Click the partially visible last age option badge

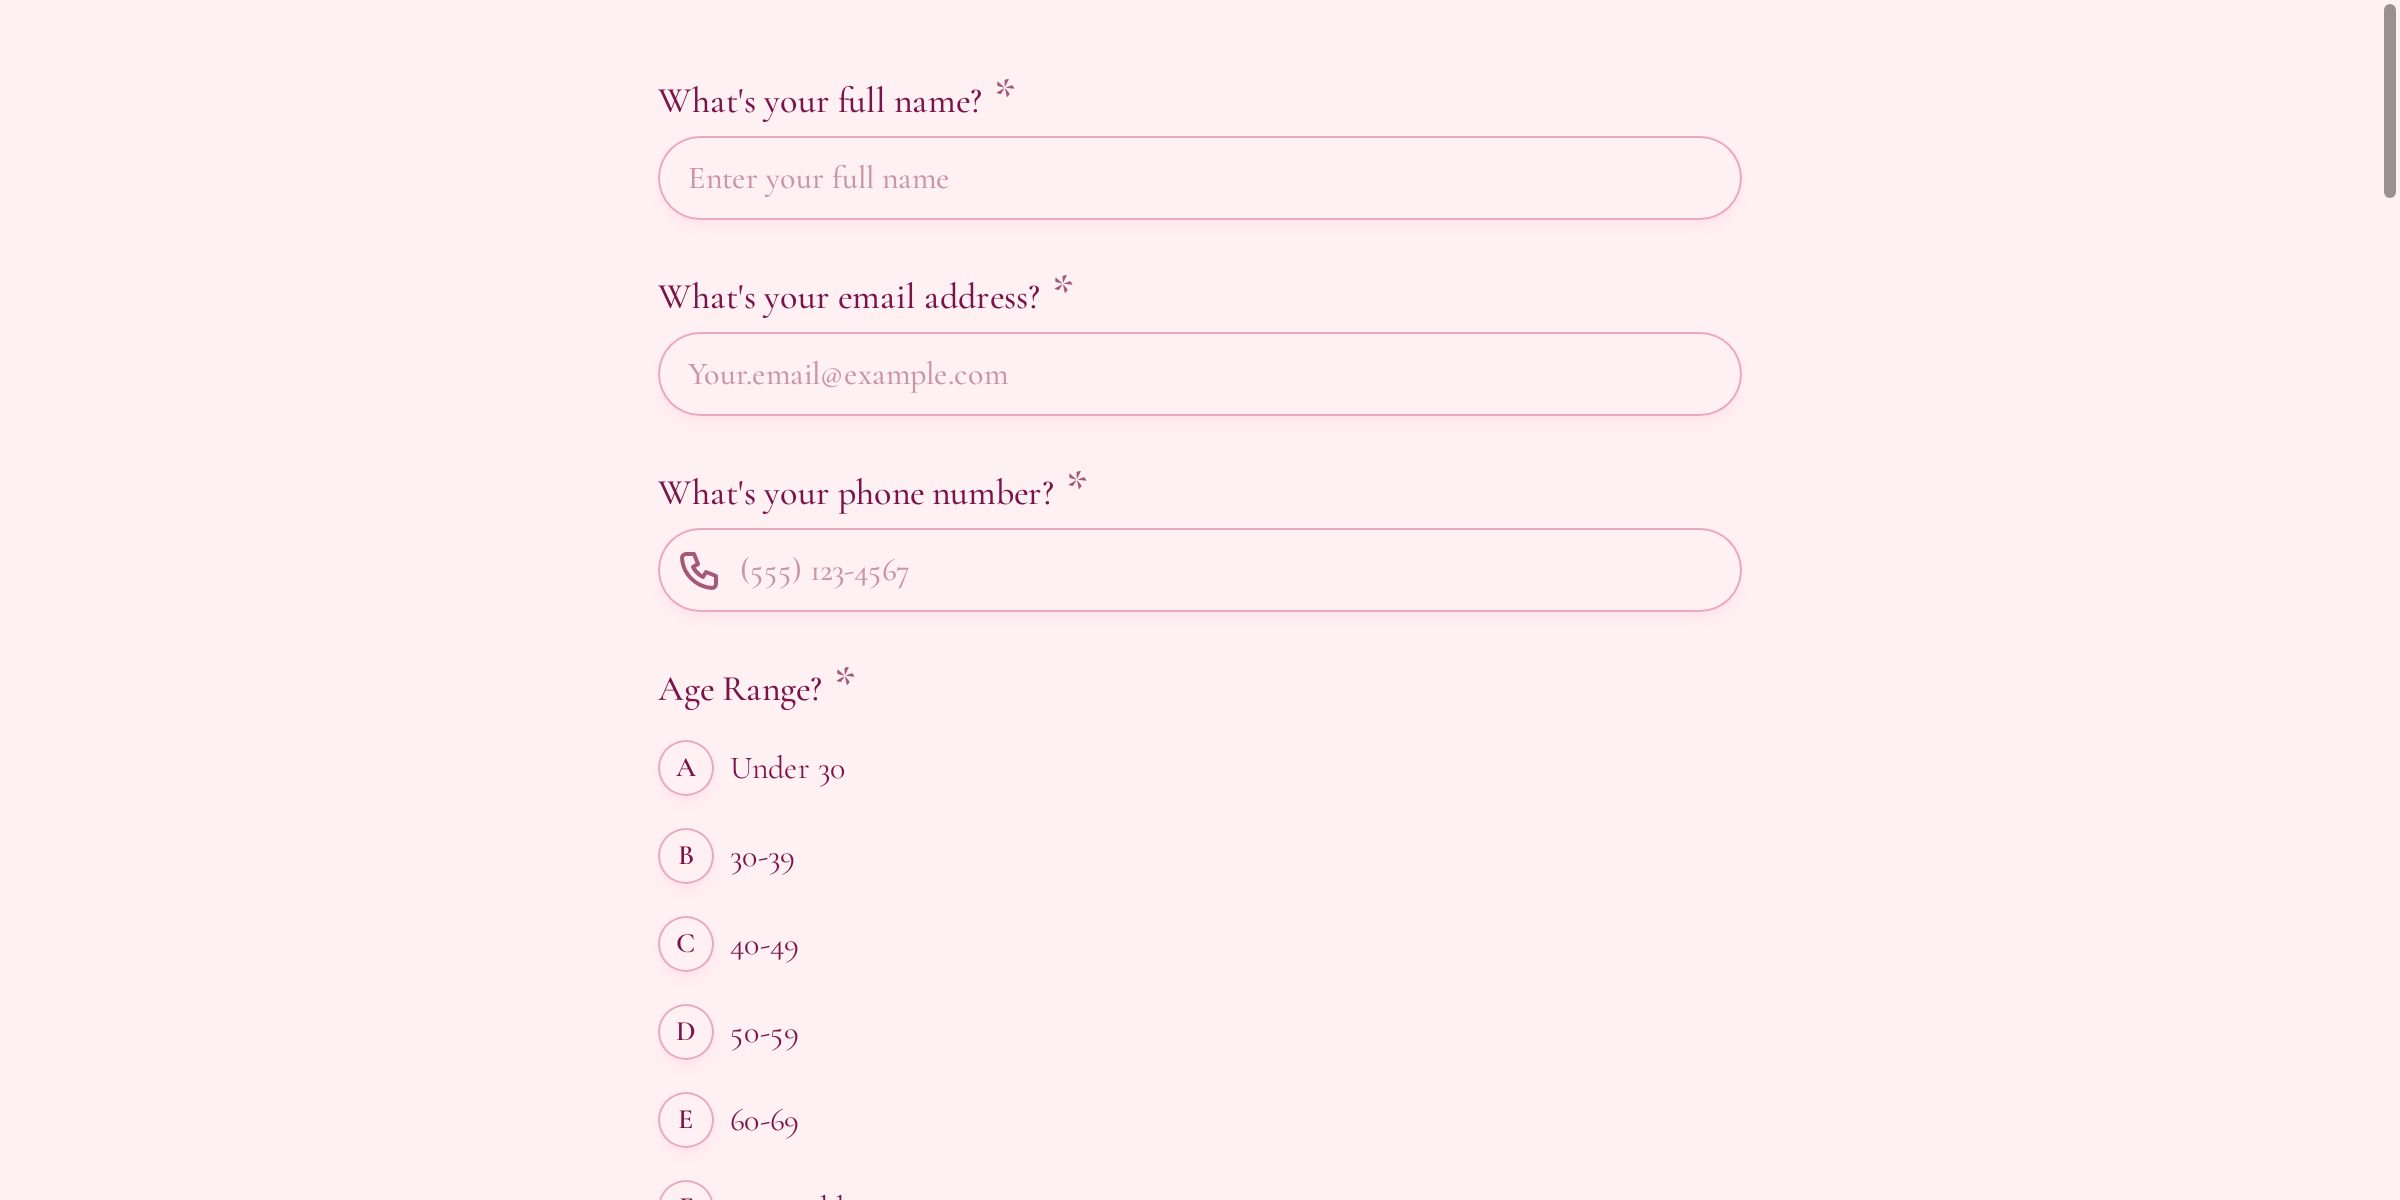coord(686,1191)
